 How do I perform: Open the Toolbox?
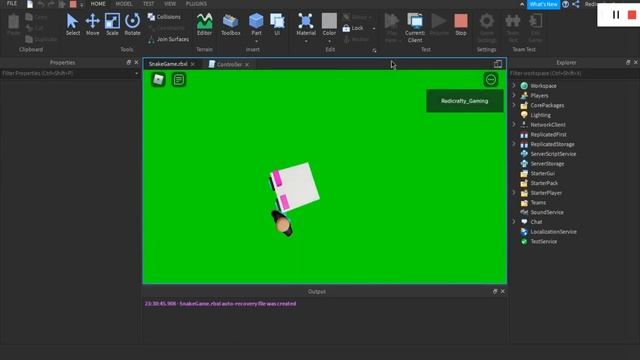point(231,24)
